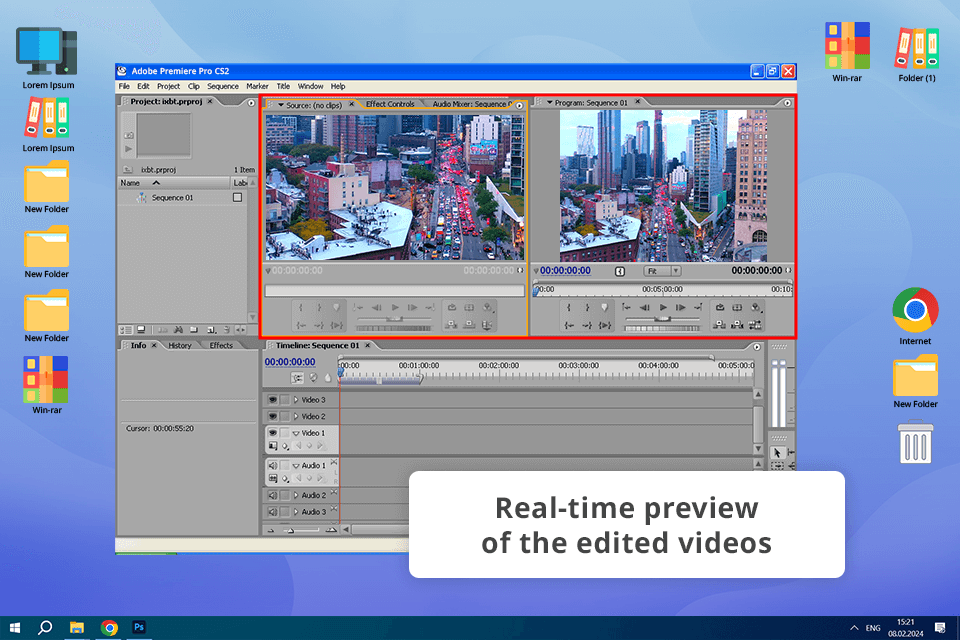Pick the Selection tool in Tools panel
The width and height of the screenshot is (960, 640).
(x=776, y=453)
